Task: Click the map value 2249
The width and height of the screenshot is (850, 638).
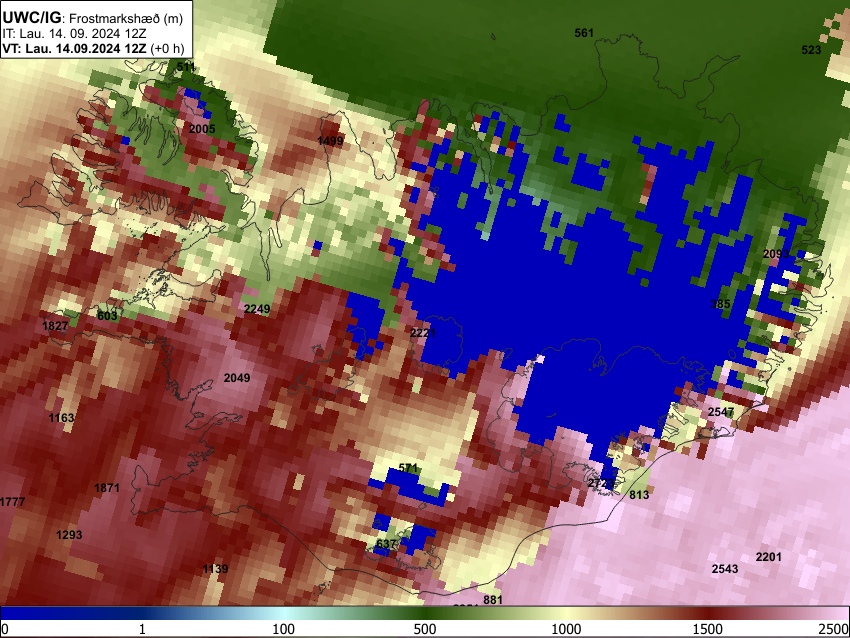Action: (257, 309)
